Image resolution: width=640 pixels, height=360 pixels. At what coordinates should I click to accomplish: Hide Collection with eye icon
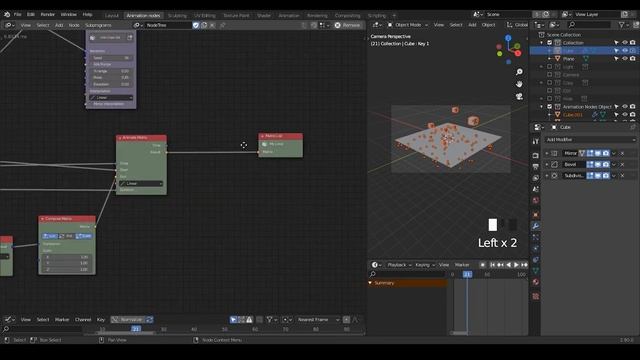(624, 42)
